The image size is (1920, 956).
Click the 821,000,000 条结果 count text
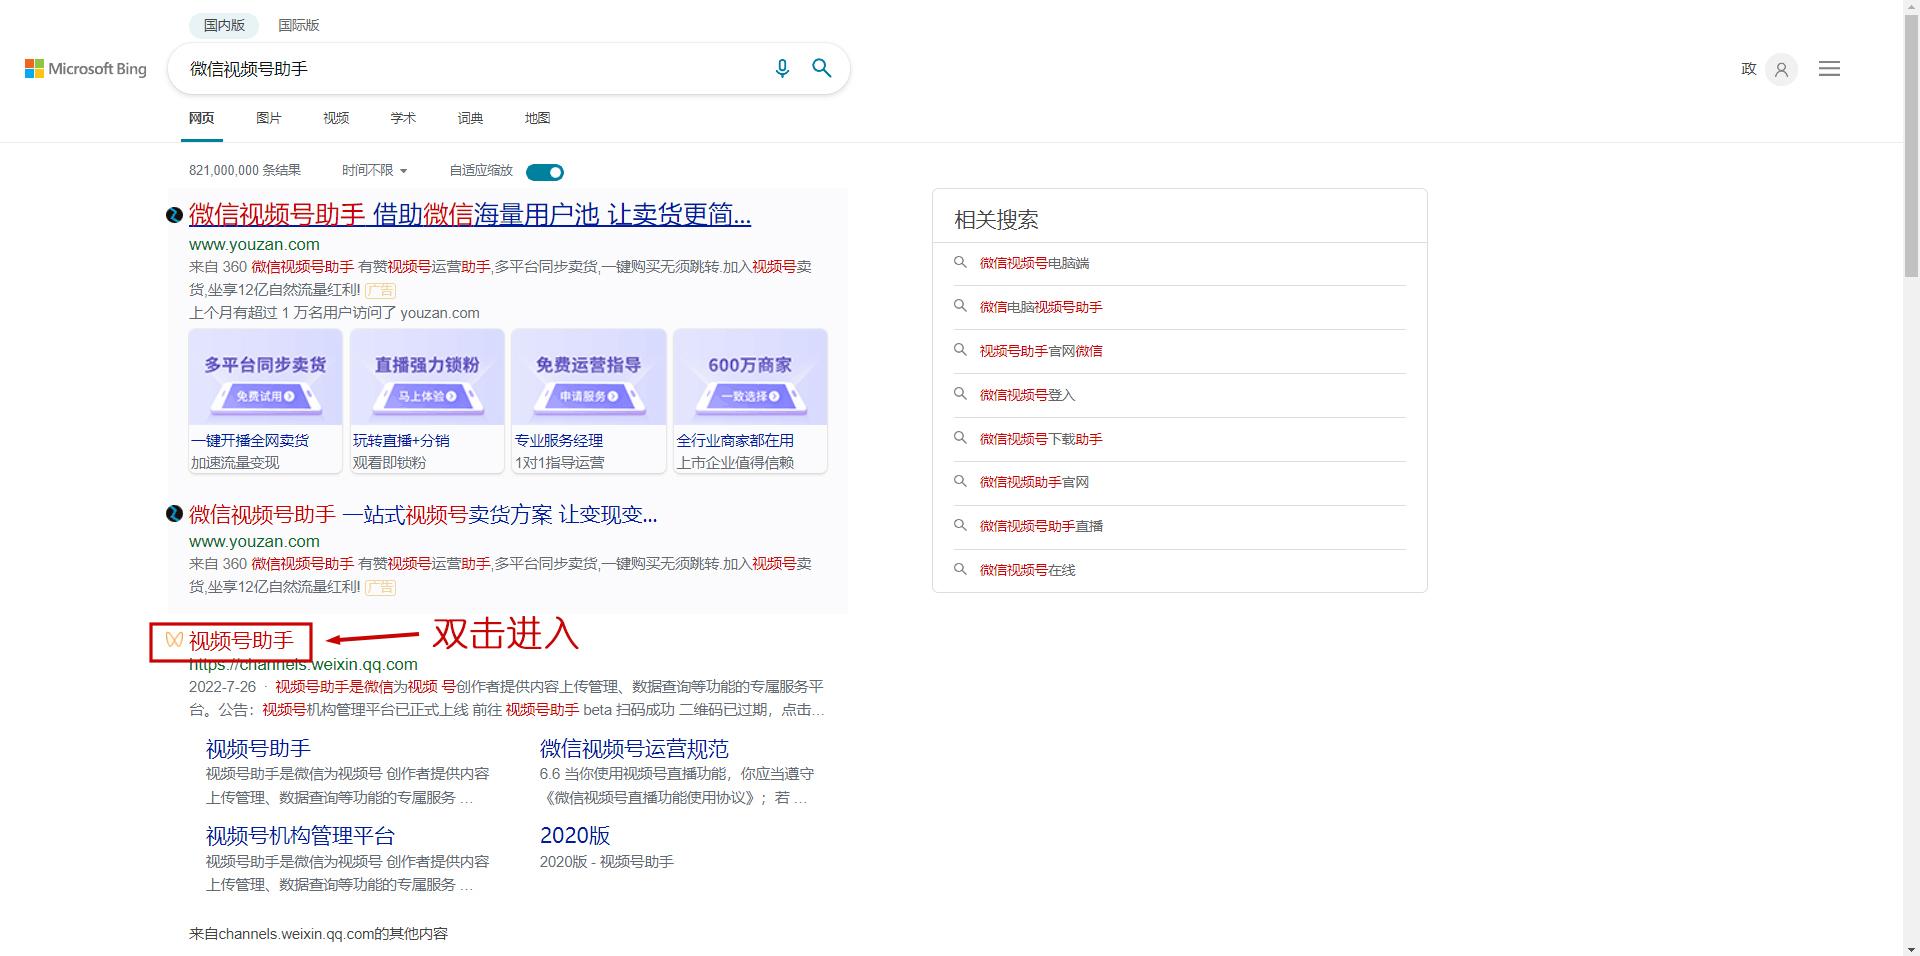pos(245,171)
